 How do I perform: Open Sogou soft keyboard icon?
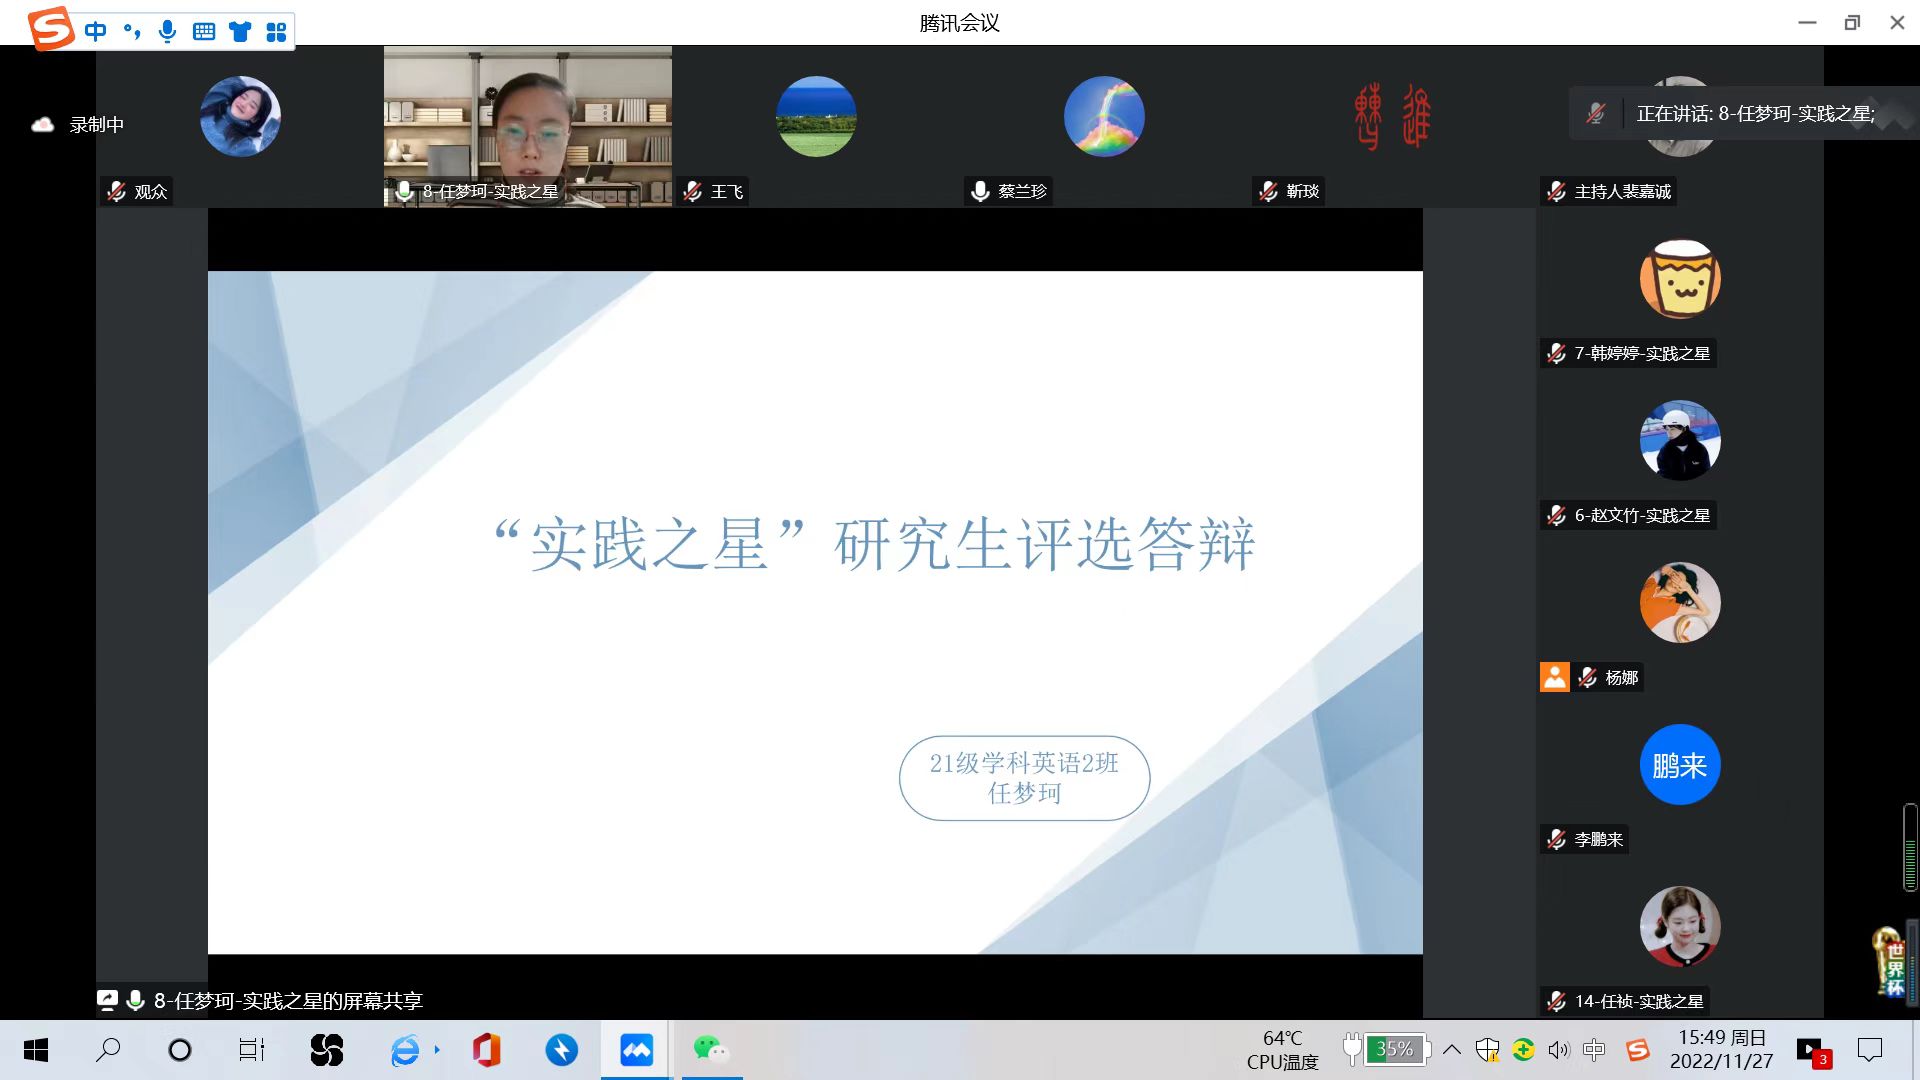(x=204, y=31)
